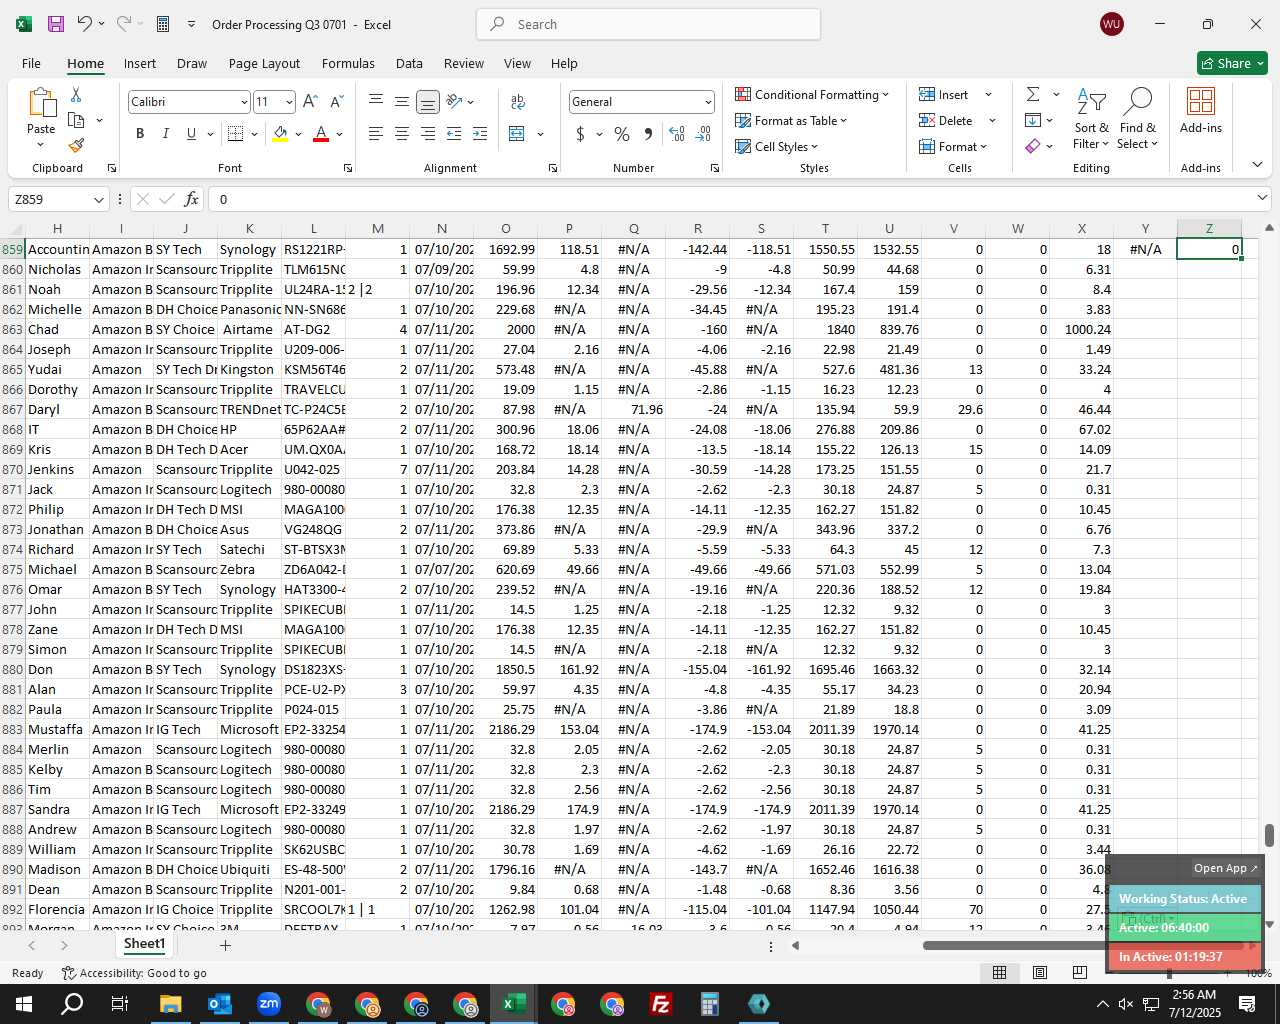Toggle Align Left for the cell

[x=376, y=134]
